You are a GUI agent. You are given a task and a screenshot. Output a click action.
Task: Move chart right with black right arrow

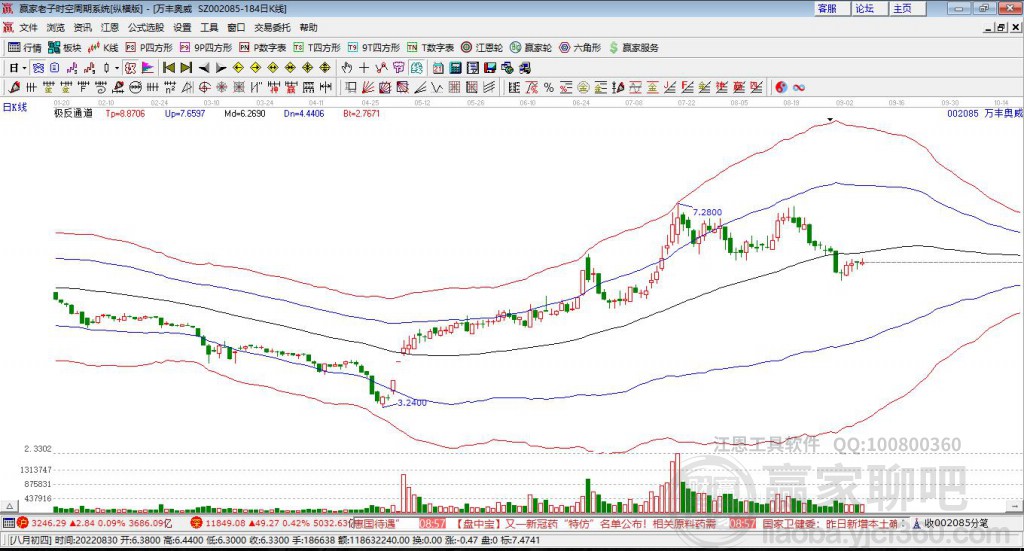(x=221, y=68)
